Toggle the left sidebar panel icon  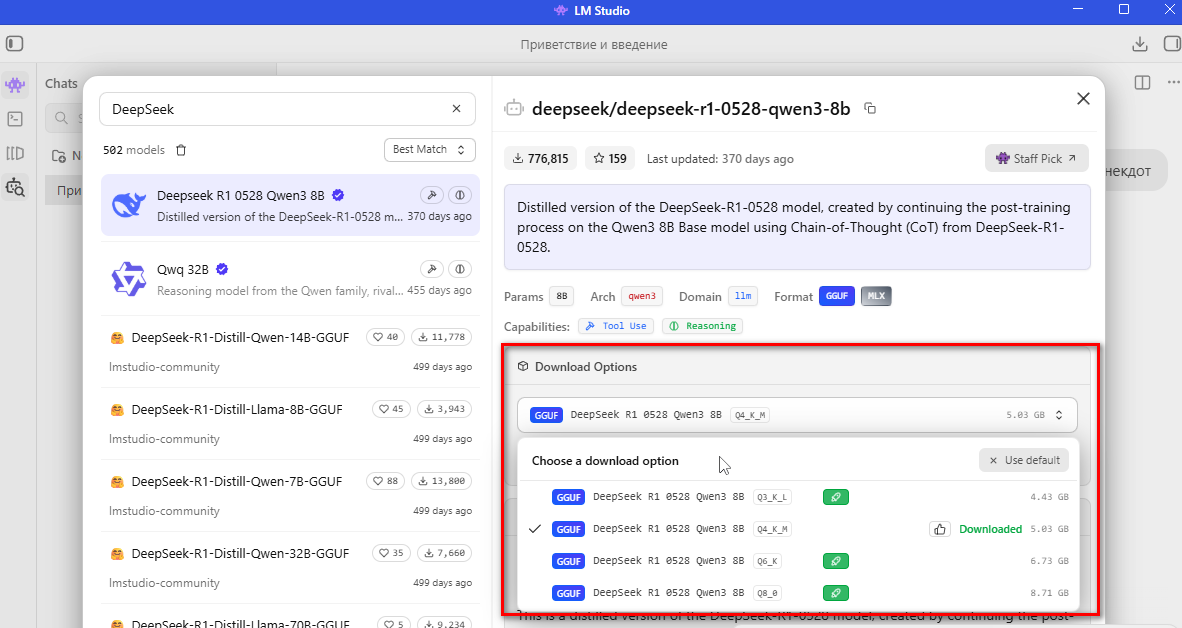pos(14,44)
